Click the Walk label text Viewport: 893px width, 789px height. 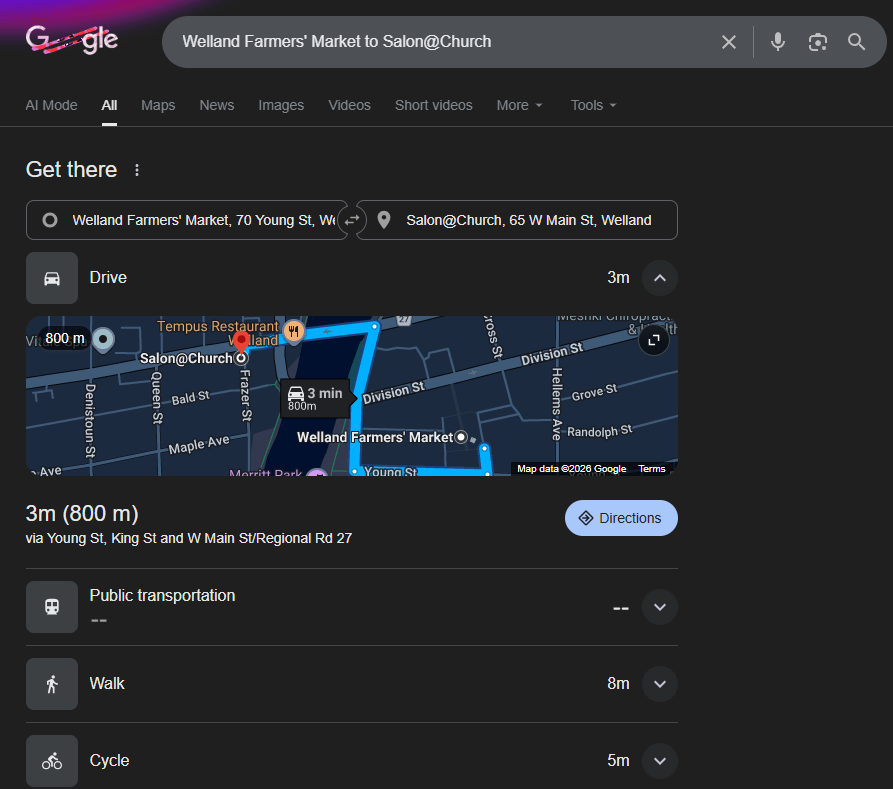pyautogui.click(x=106, y=684)
